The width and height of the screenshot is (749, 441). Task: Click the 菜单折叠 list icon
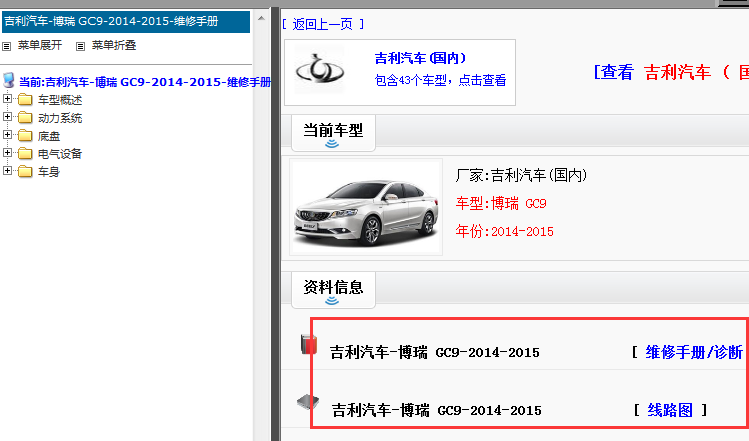point(80,46)
